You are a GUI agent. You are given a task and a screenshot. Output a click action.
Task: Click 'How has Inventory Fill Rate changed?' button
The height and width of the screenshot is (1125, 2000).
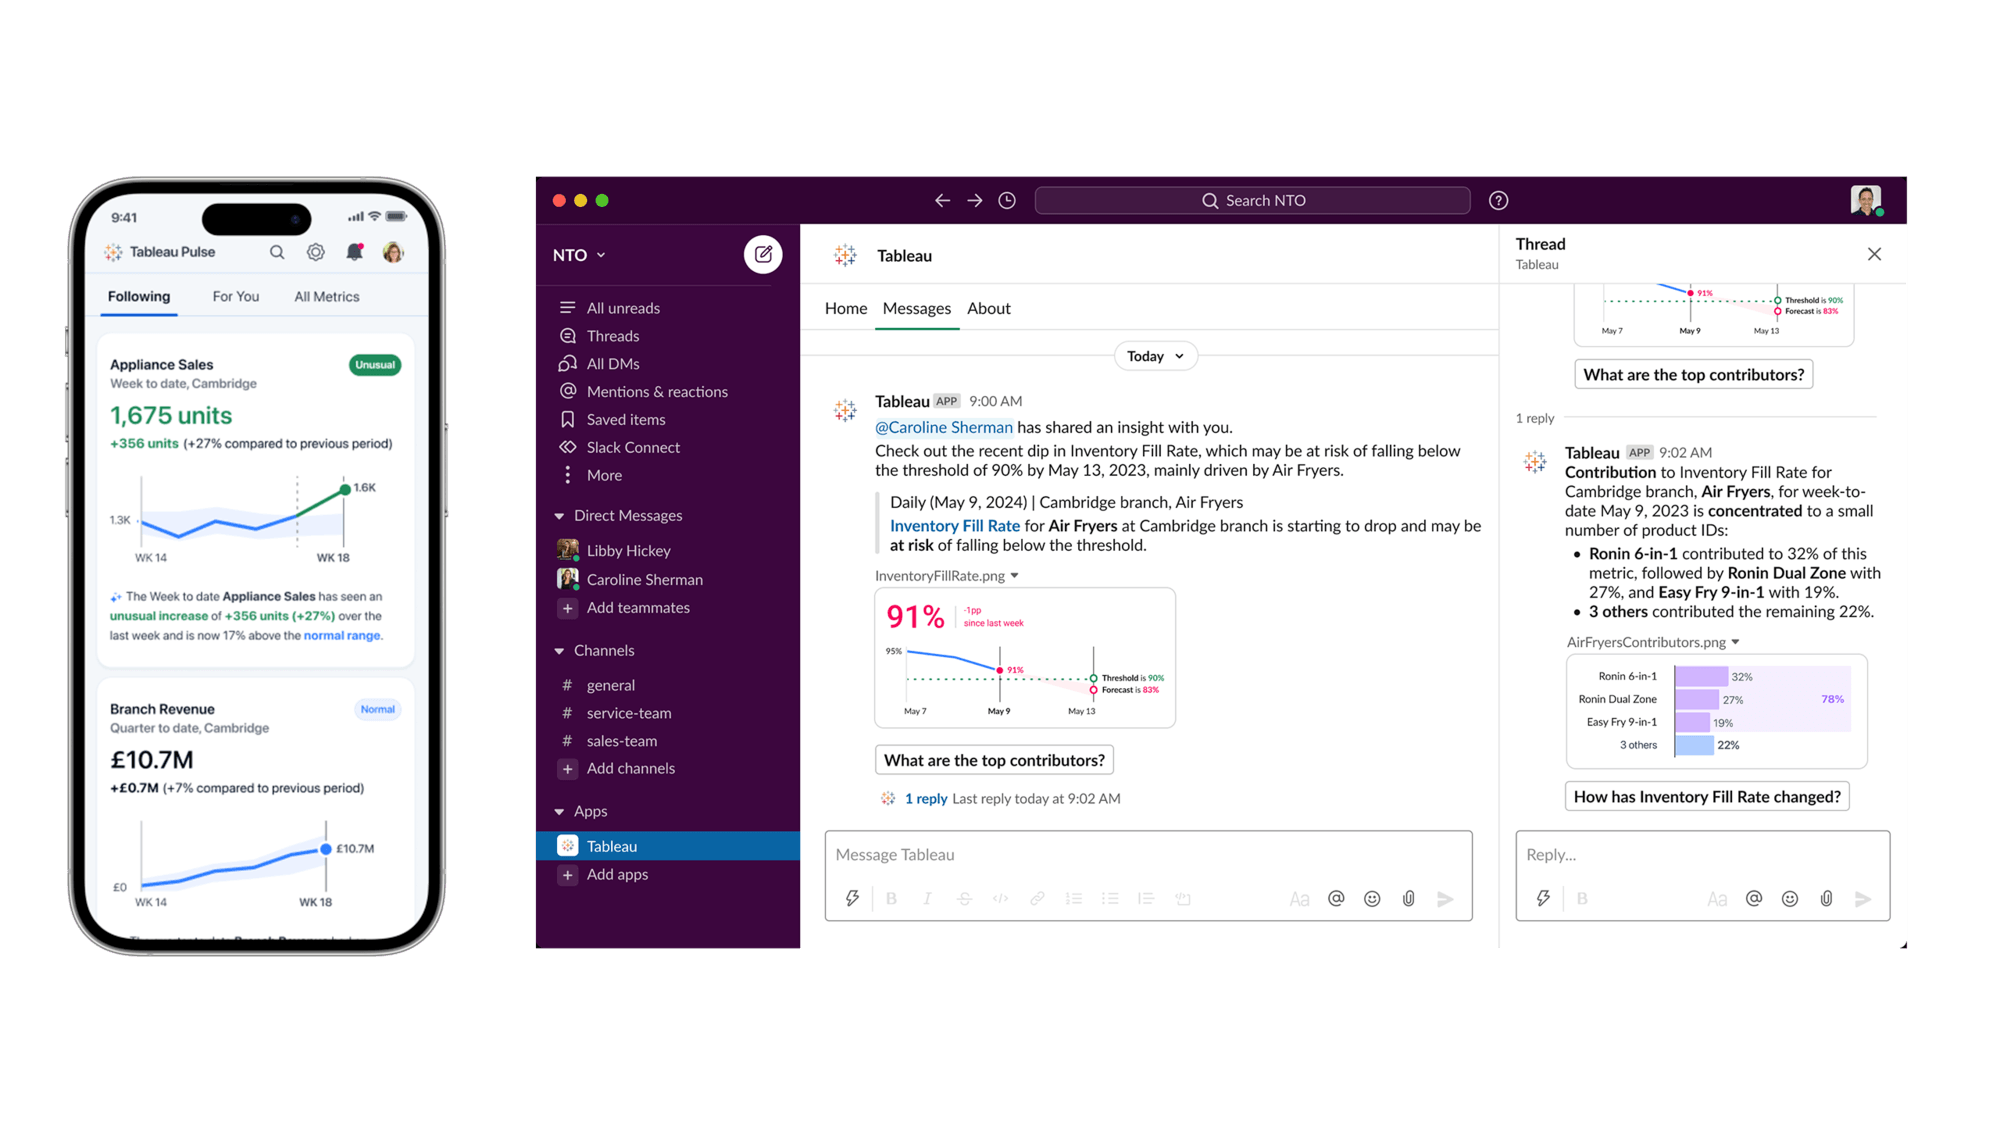pyautogui.click(x=1707, y=795)
